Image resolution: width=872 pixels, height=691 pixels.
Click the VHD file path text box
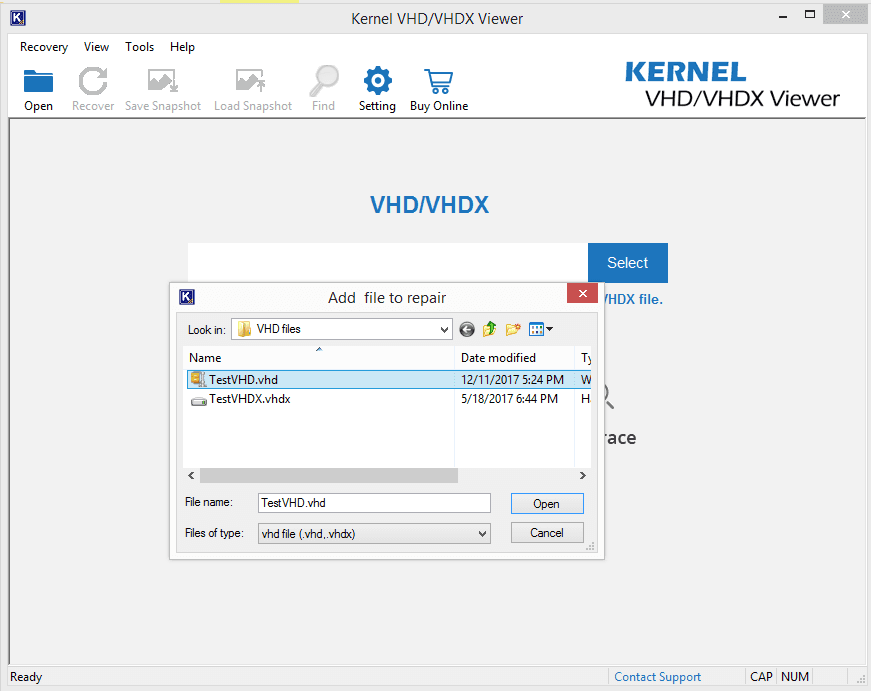point(388,262)
